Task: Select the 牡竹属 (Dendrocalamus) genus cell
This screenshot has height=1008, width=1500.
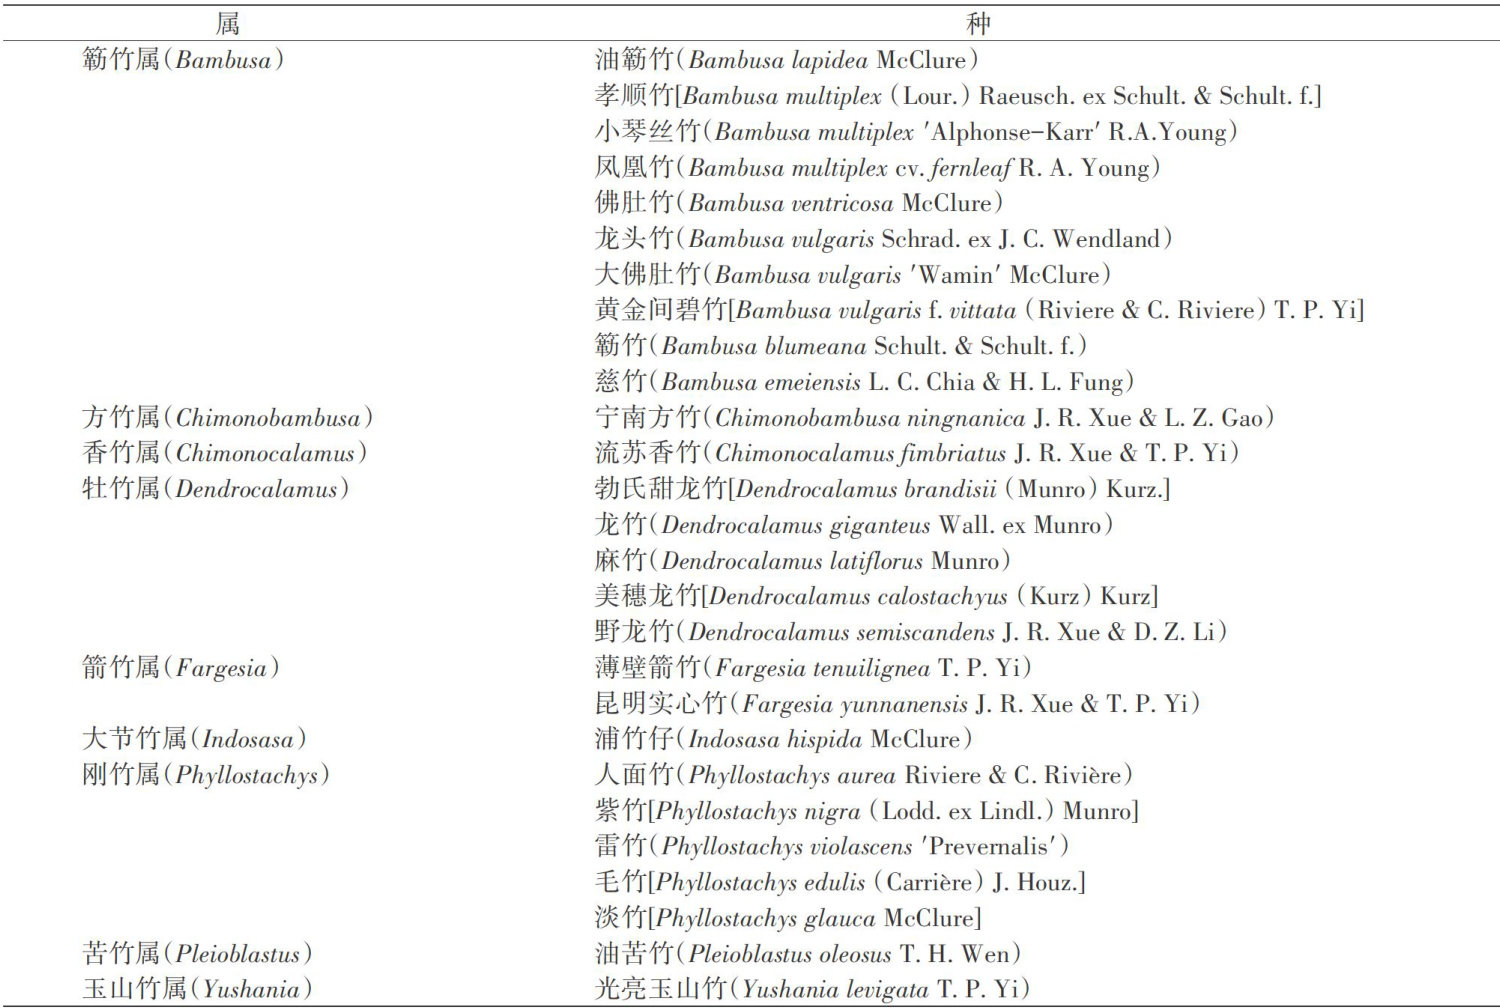Action: click(x=215, y=489)
